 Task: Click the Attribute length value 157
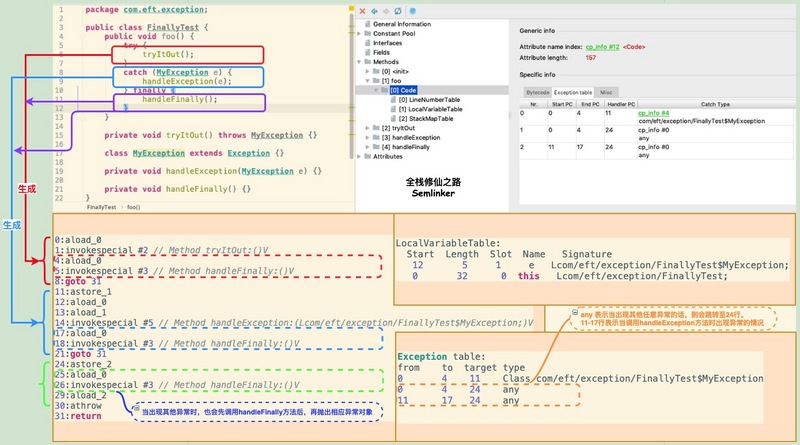[590, 58]
